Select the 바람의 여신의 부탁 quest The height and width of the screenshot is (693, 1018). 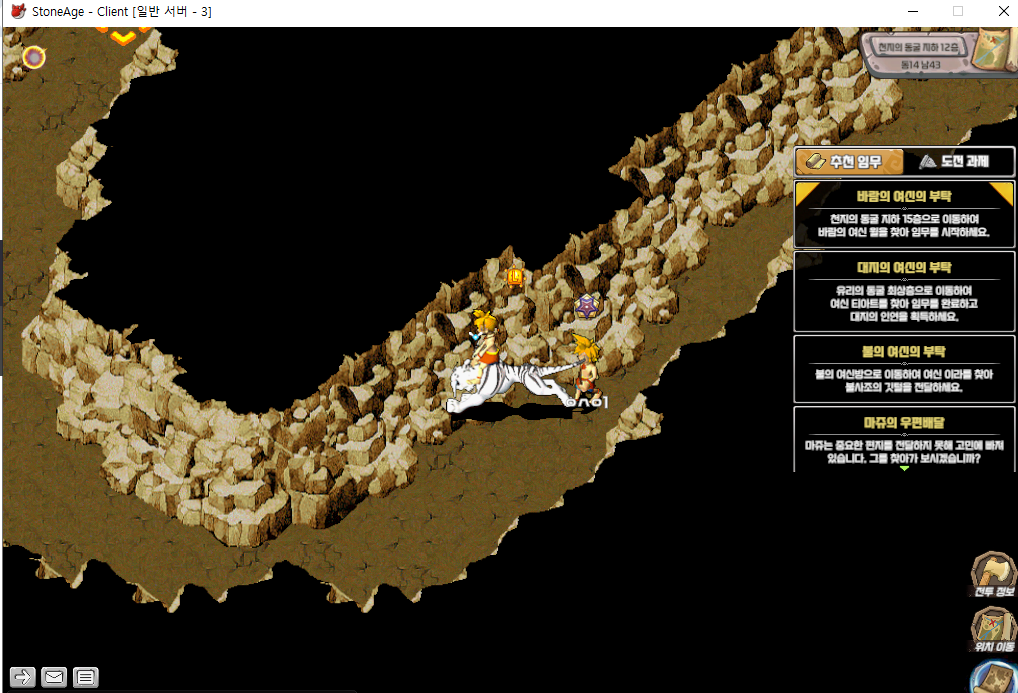(904, 214)
